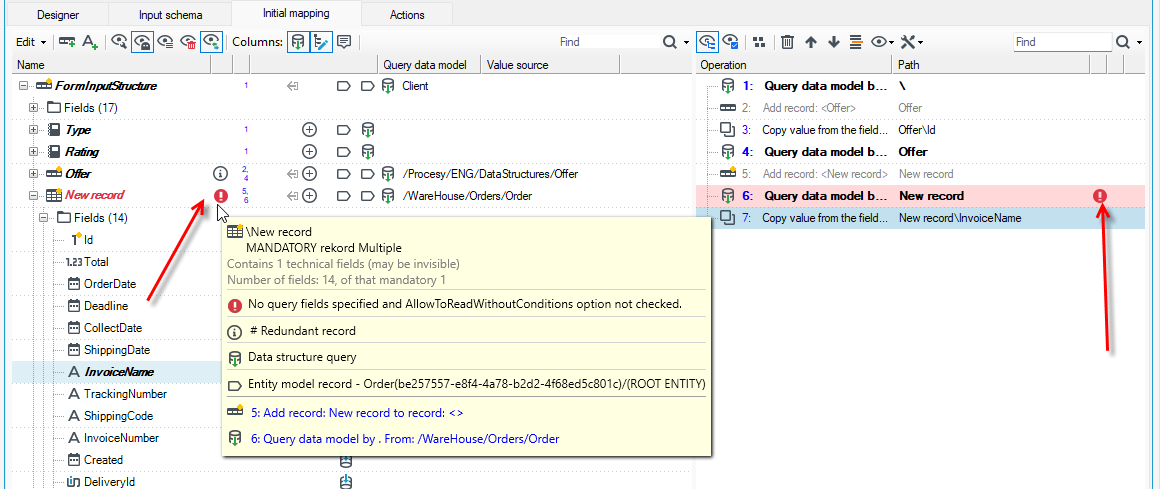
Task: Click the comment bubble column button
Action: pyautogui.click(x=343, y=42)
